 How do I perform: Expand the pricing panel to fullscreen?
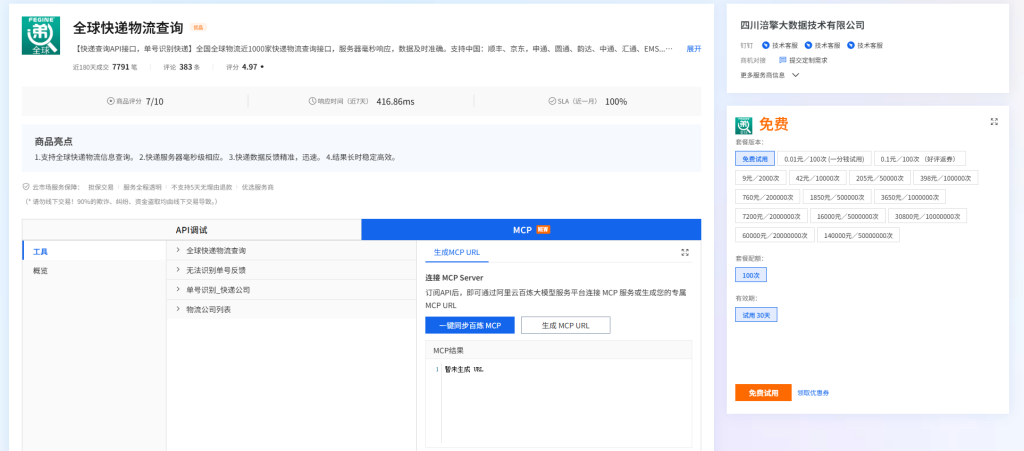tap(994, 121)
